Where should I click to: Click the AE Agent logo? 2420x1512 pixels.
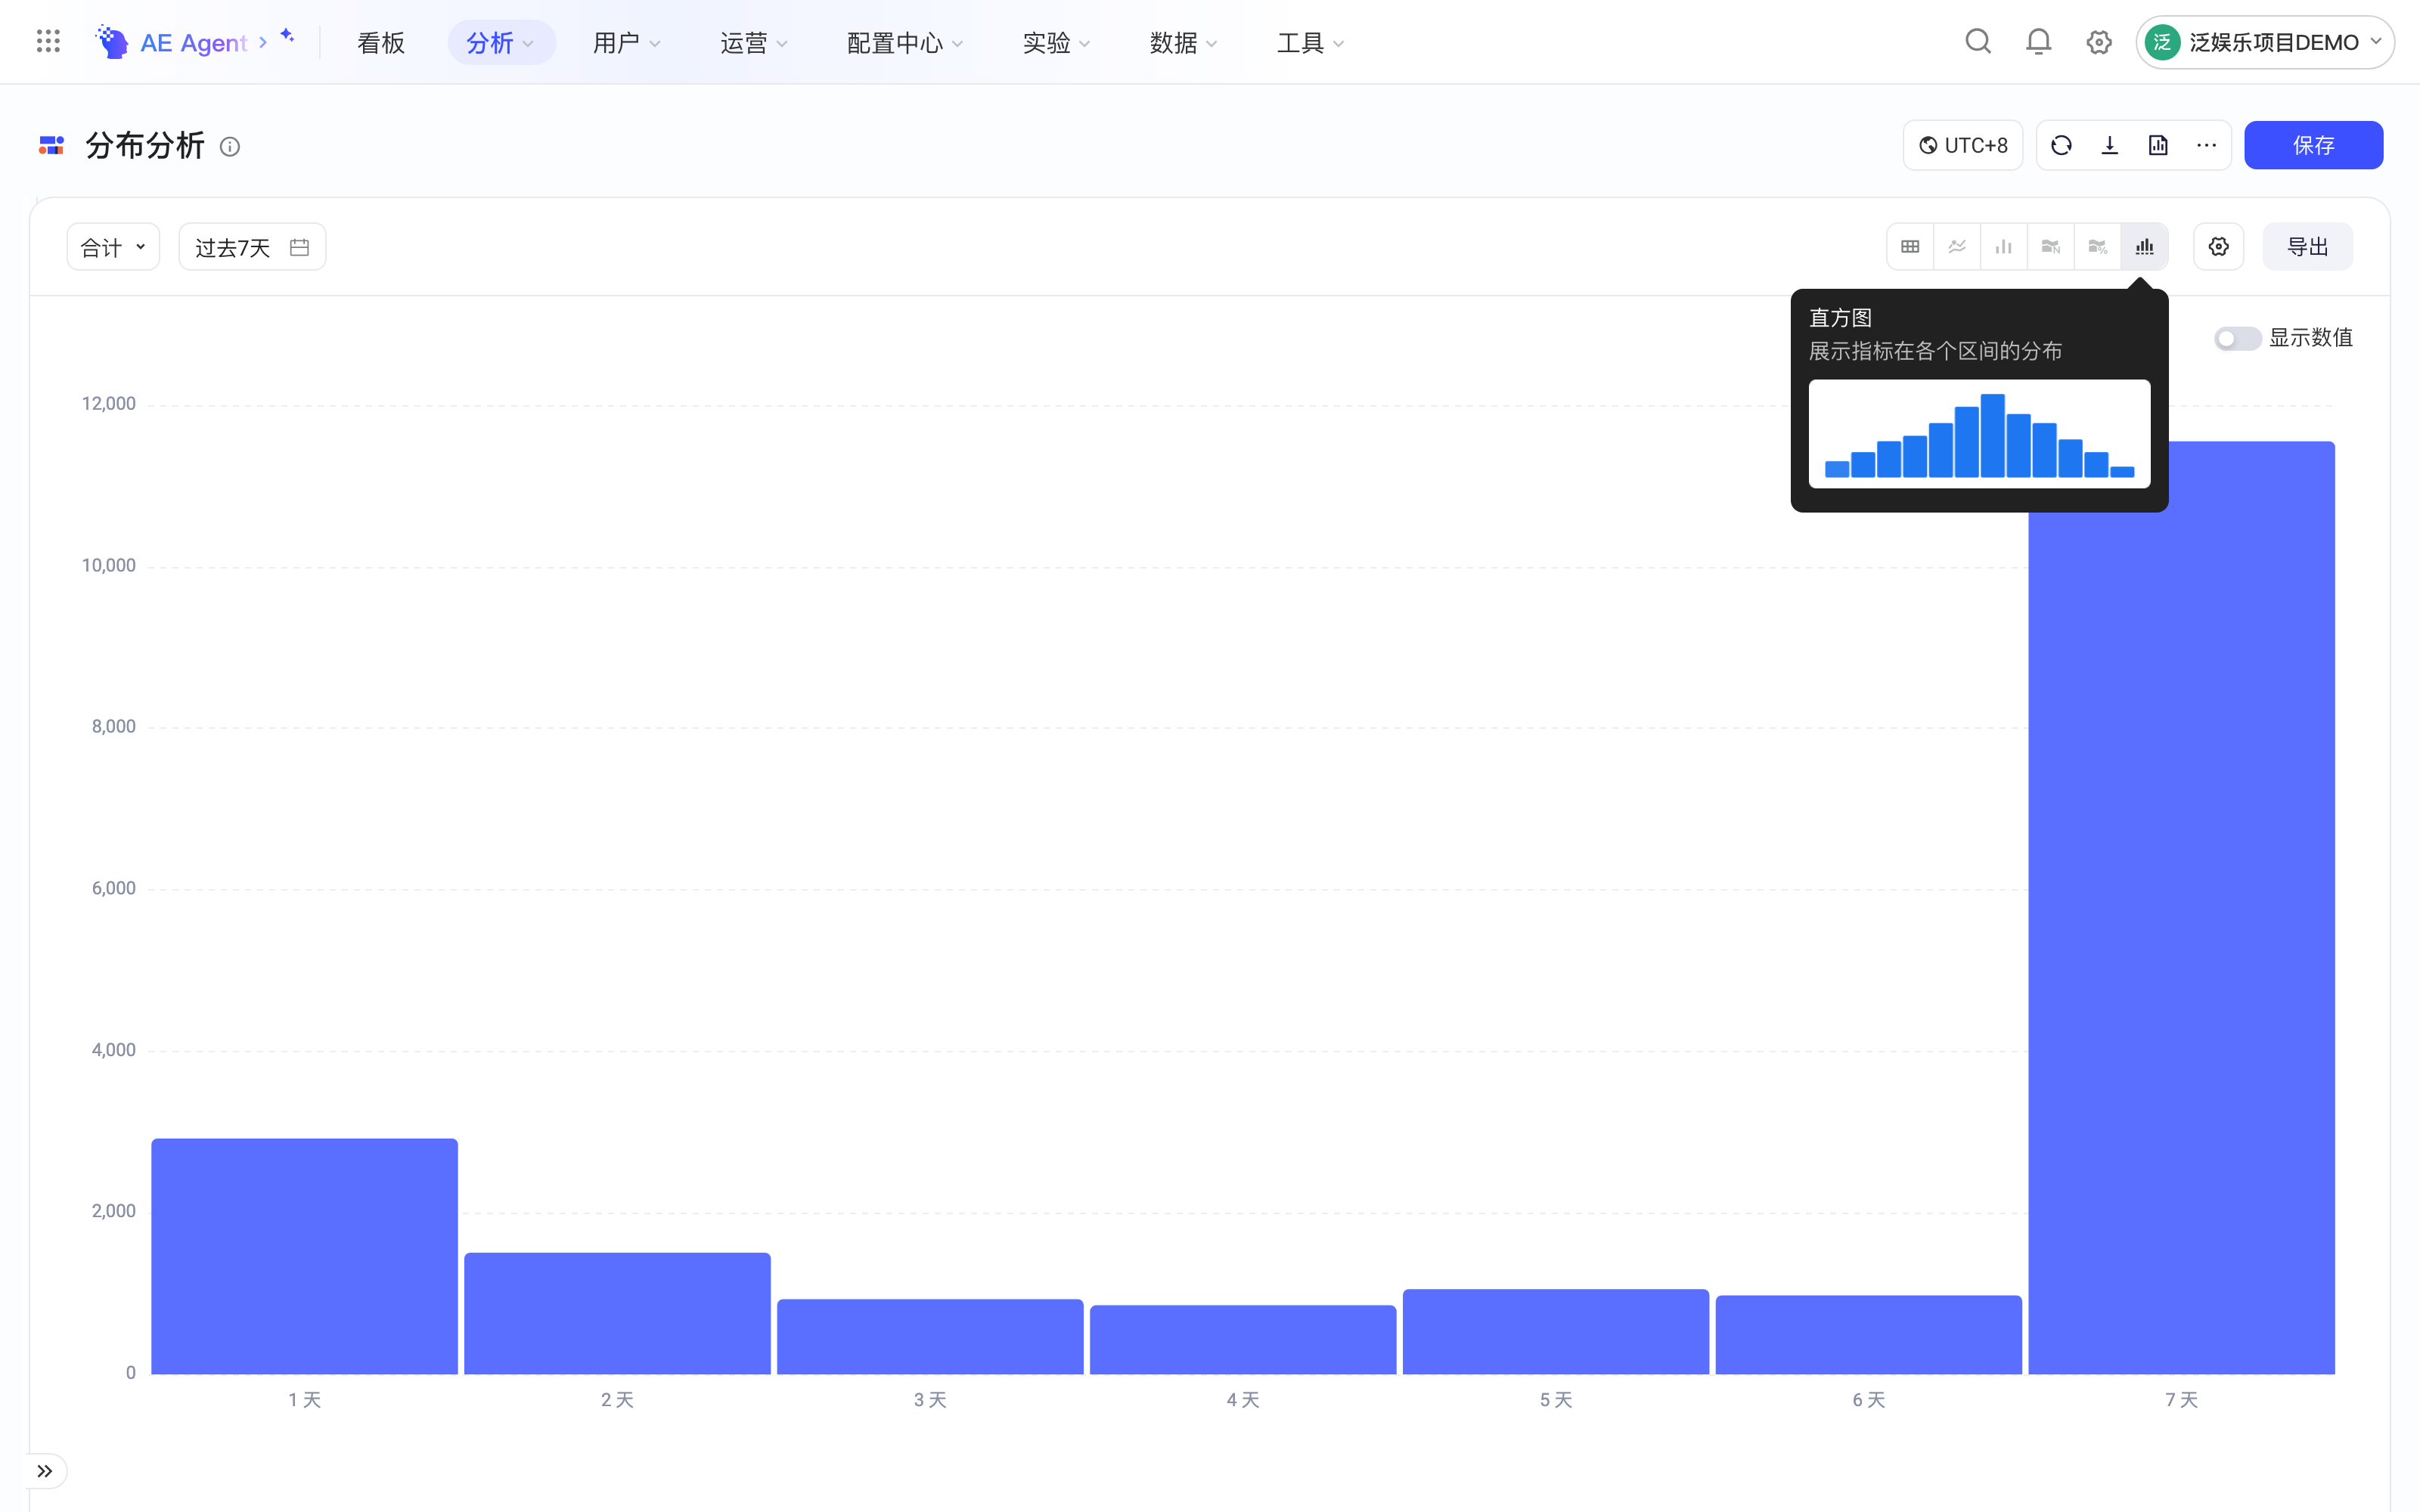(111, 42)
